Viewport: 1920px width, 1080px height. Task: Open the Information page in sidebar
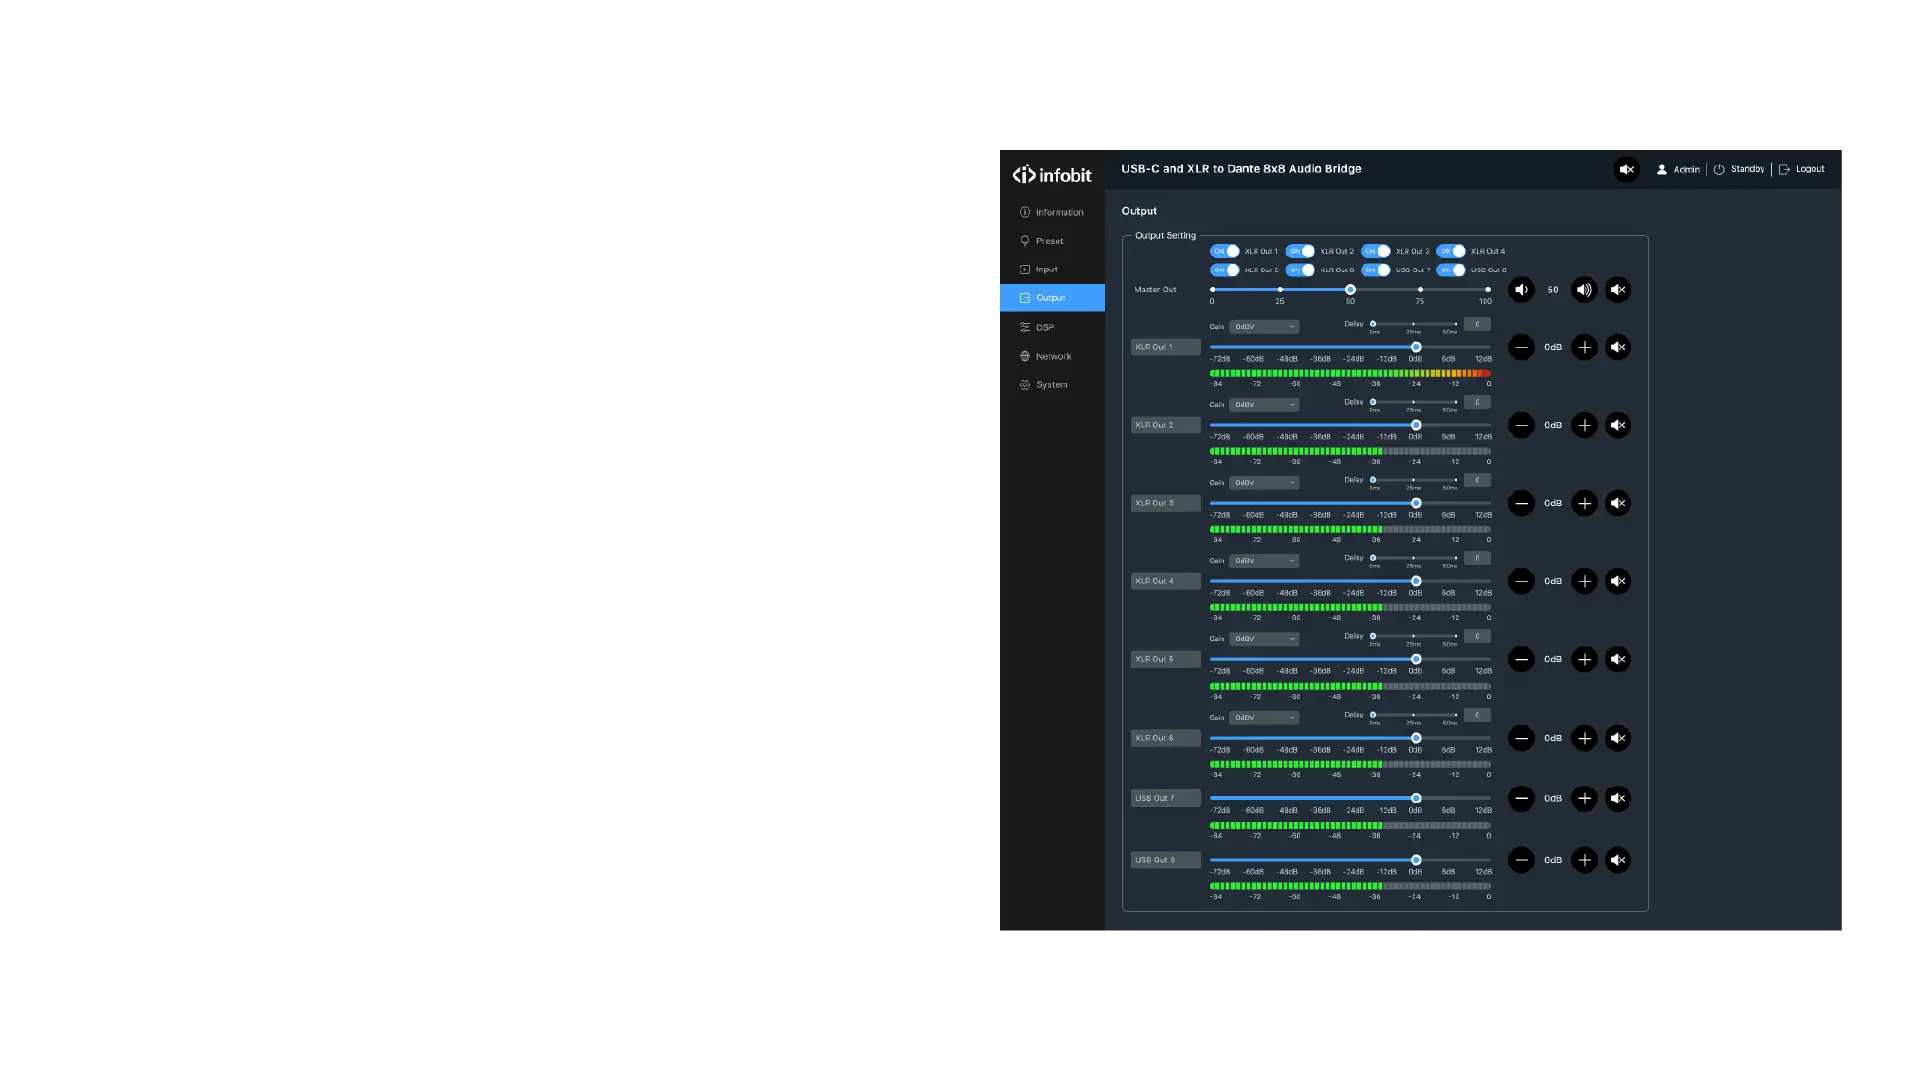click(1052, 212)
